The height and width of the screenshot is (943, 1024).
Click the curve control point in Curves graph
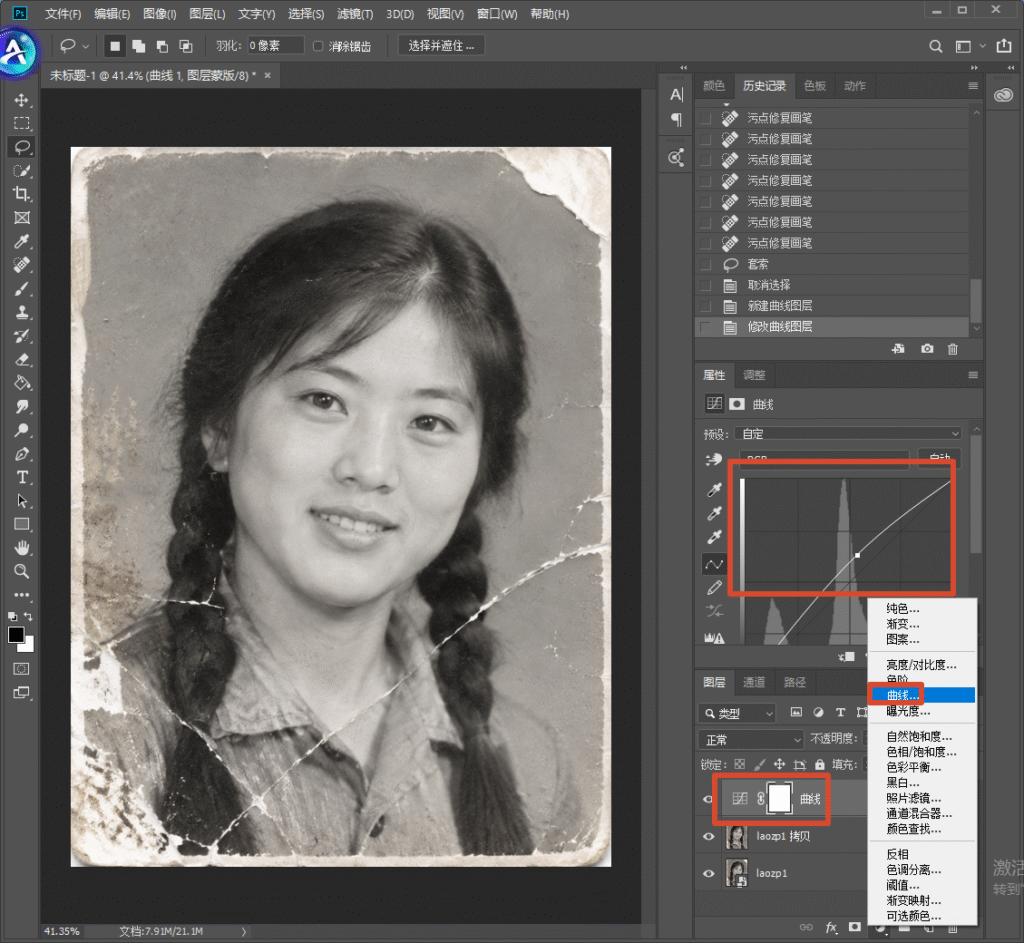coord(857,555)
